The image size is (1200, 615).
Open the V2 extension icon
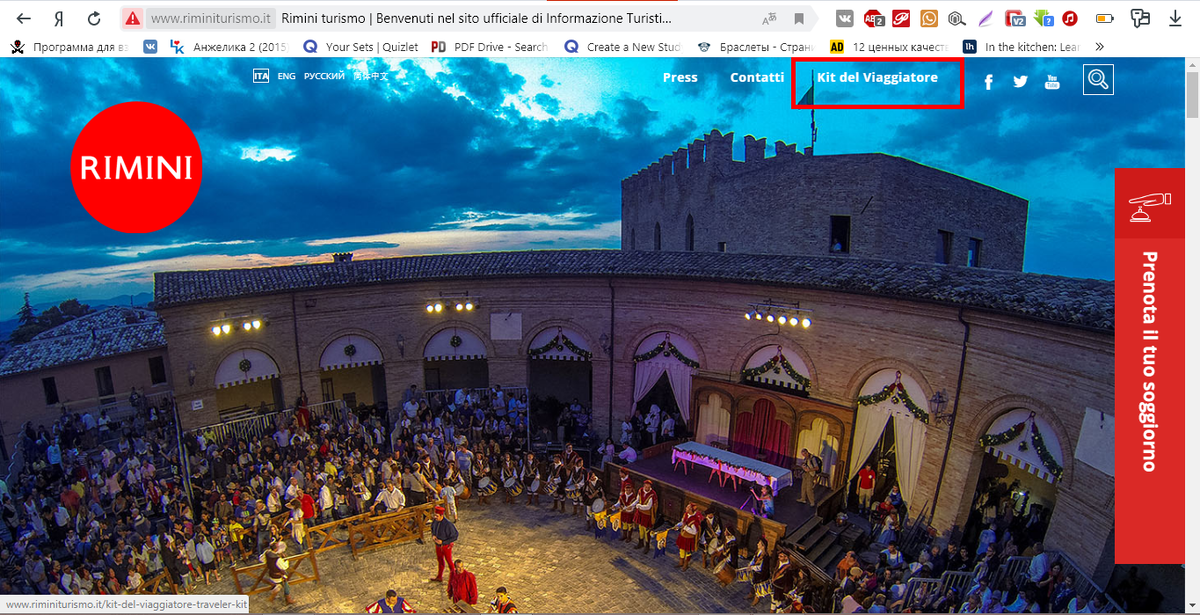[1014, 18]
